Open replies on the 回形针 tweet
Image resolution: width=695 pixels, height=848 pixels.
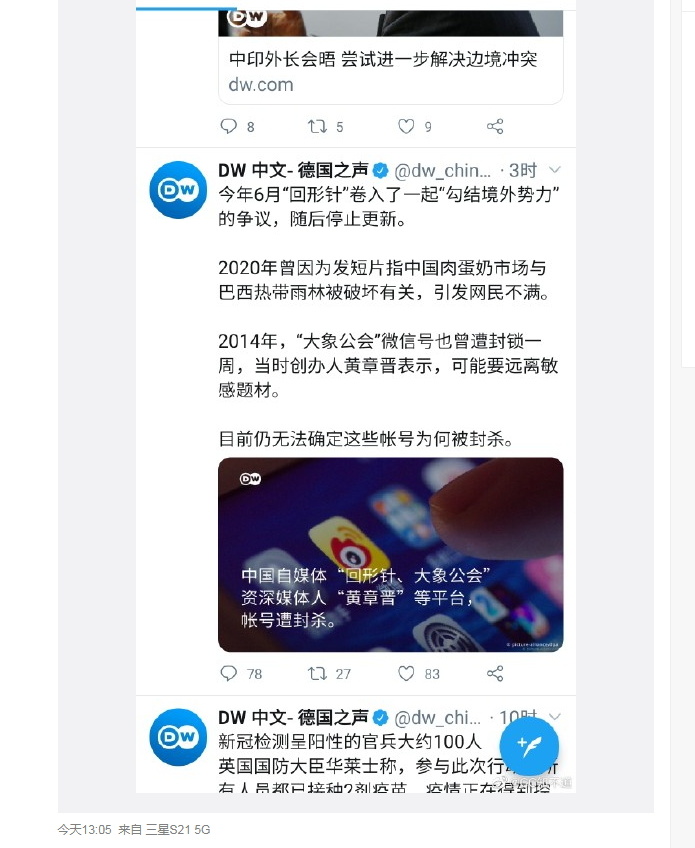pos(229,673)
